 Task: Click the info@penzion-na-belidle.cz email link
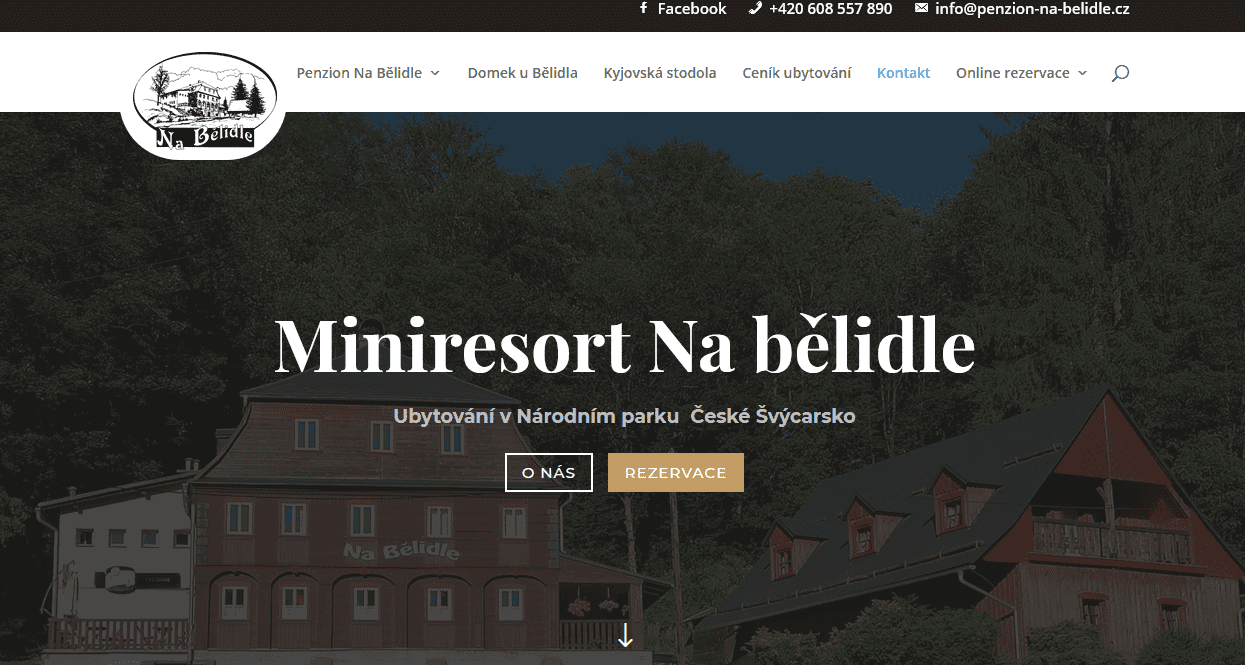[x=1032, y=9]
